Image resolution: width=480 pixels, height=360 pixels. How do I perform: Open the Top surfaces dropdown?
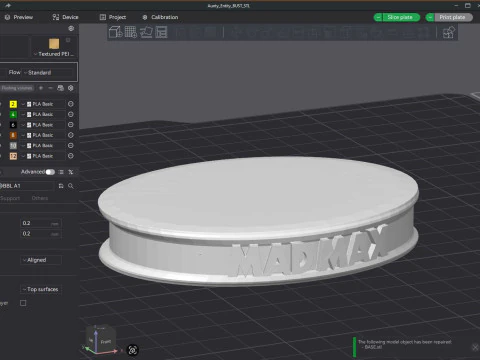pos(41,289)
